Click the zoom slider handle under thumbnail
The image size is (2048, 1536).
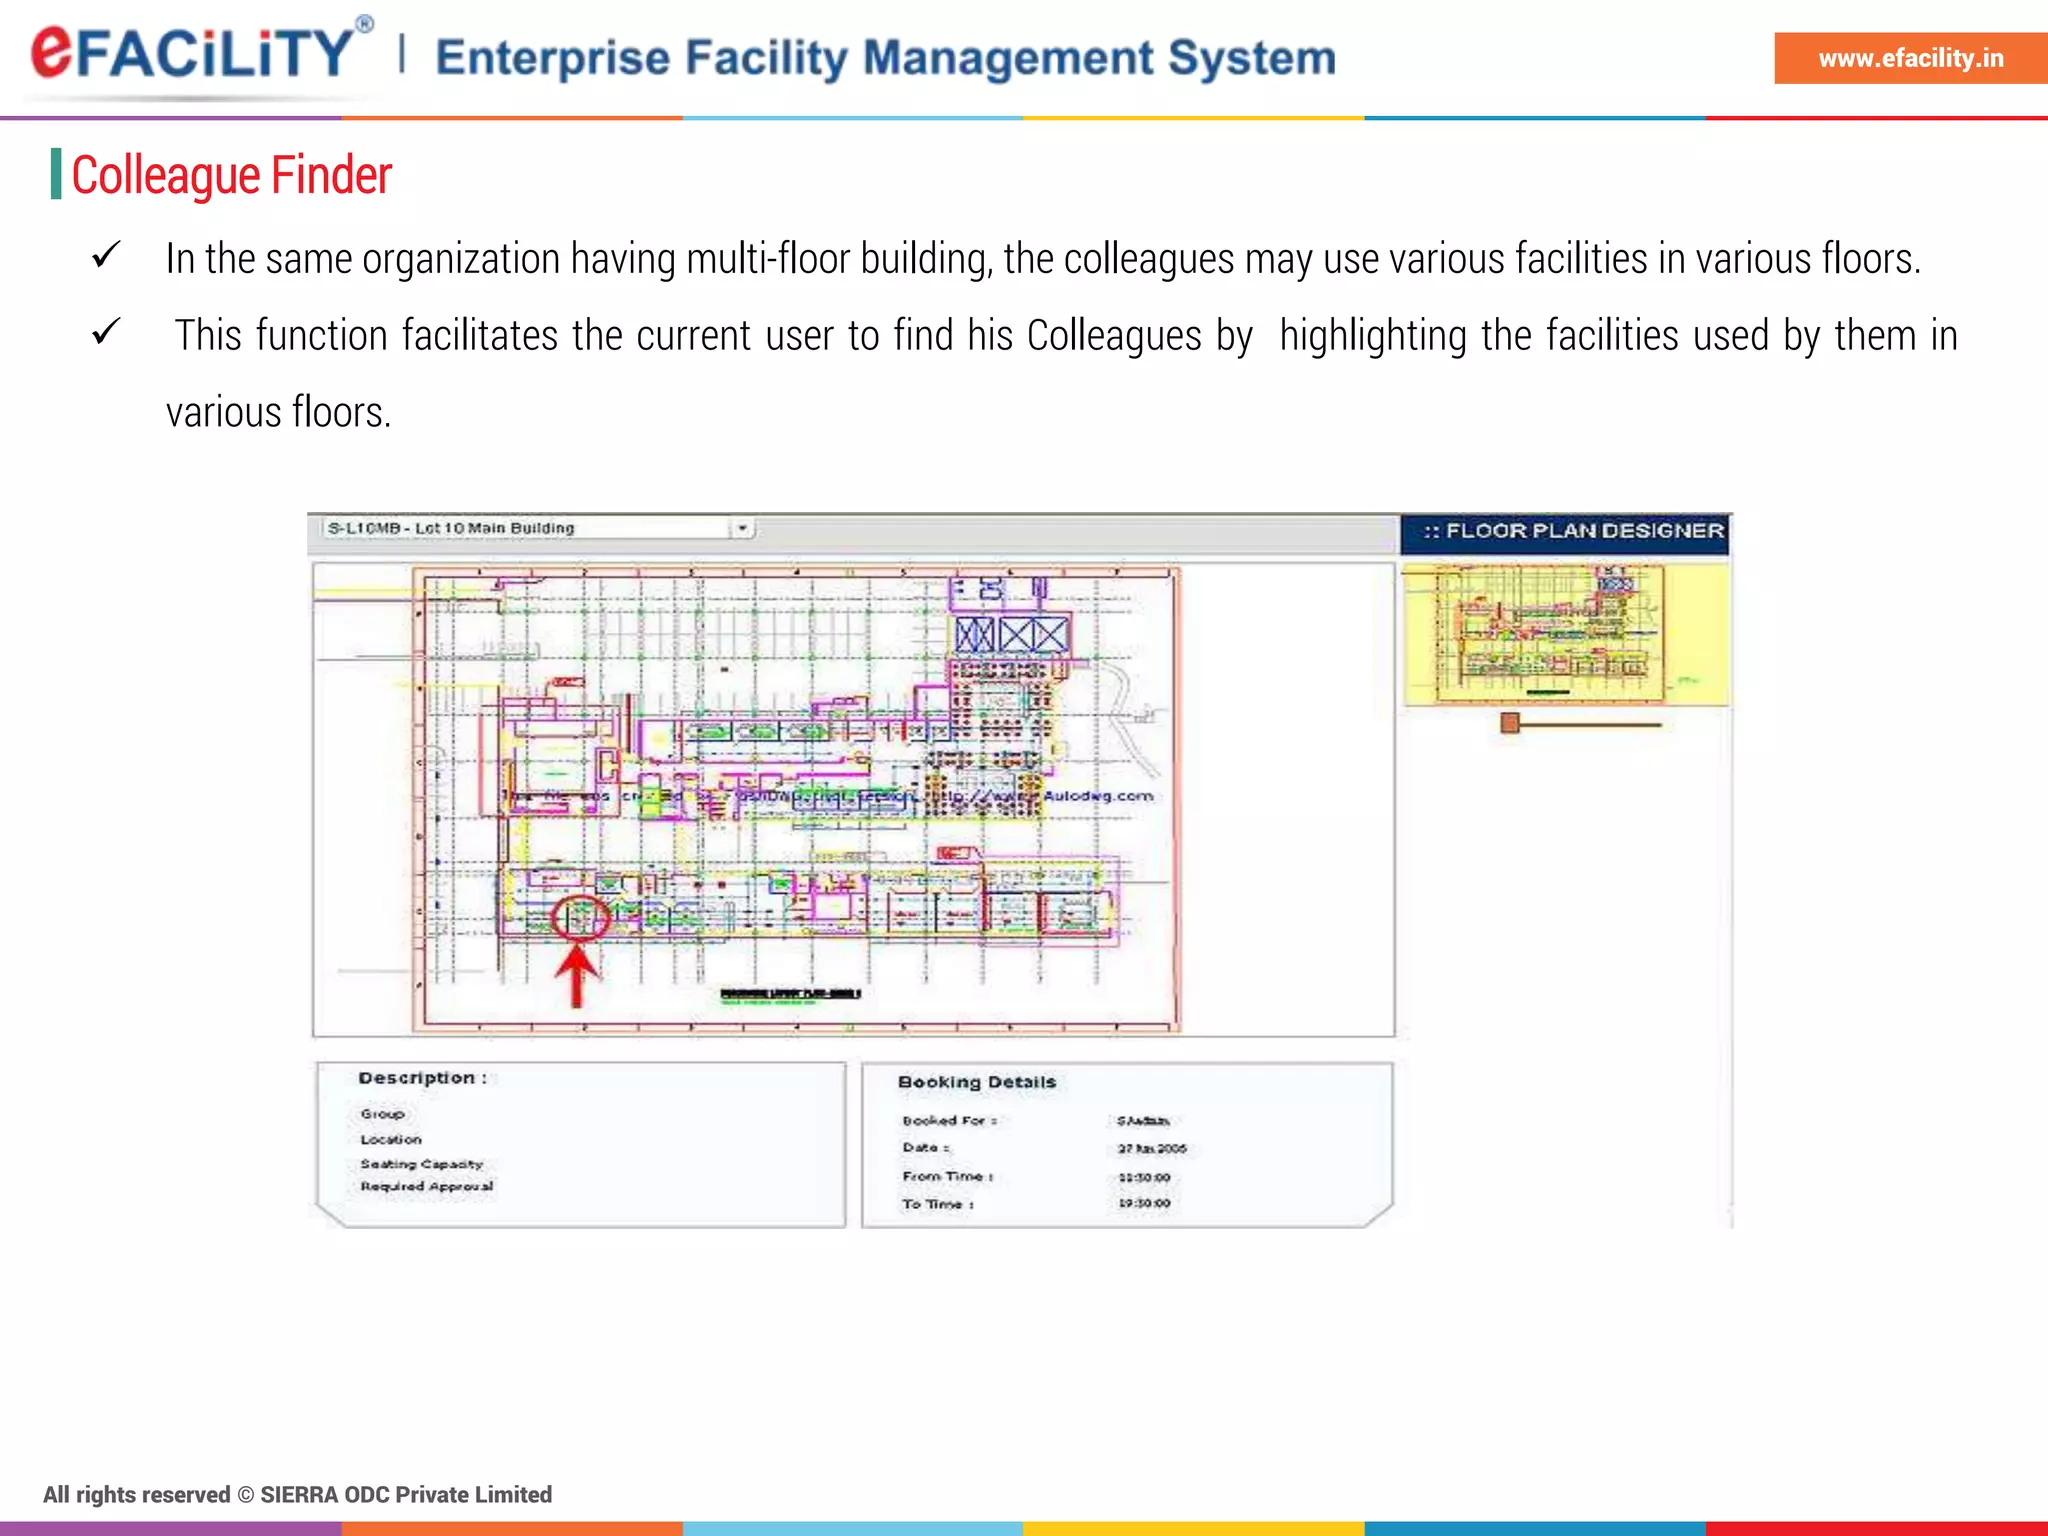click(1510, 723)
